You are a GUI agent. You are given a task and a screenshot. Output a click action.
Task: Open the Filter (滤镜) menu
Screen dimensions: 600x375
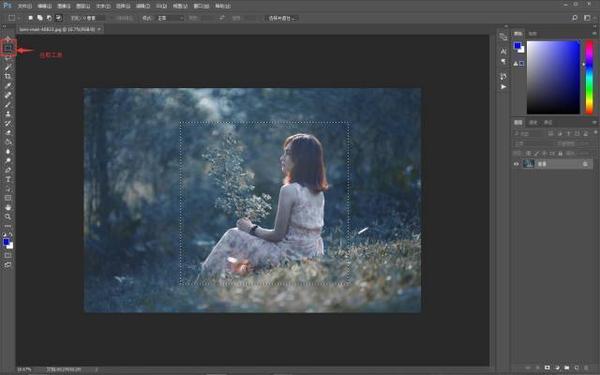tap(143, 6)
